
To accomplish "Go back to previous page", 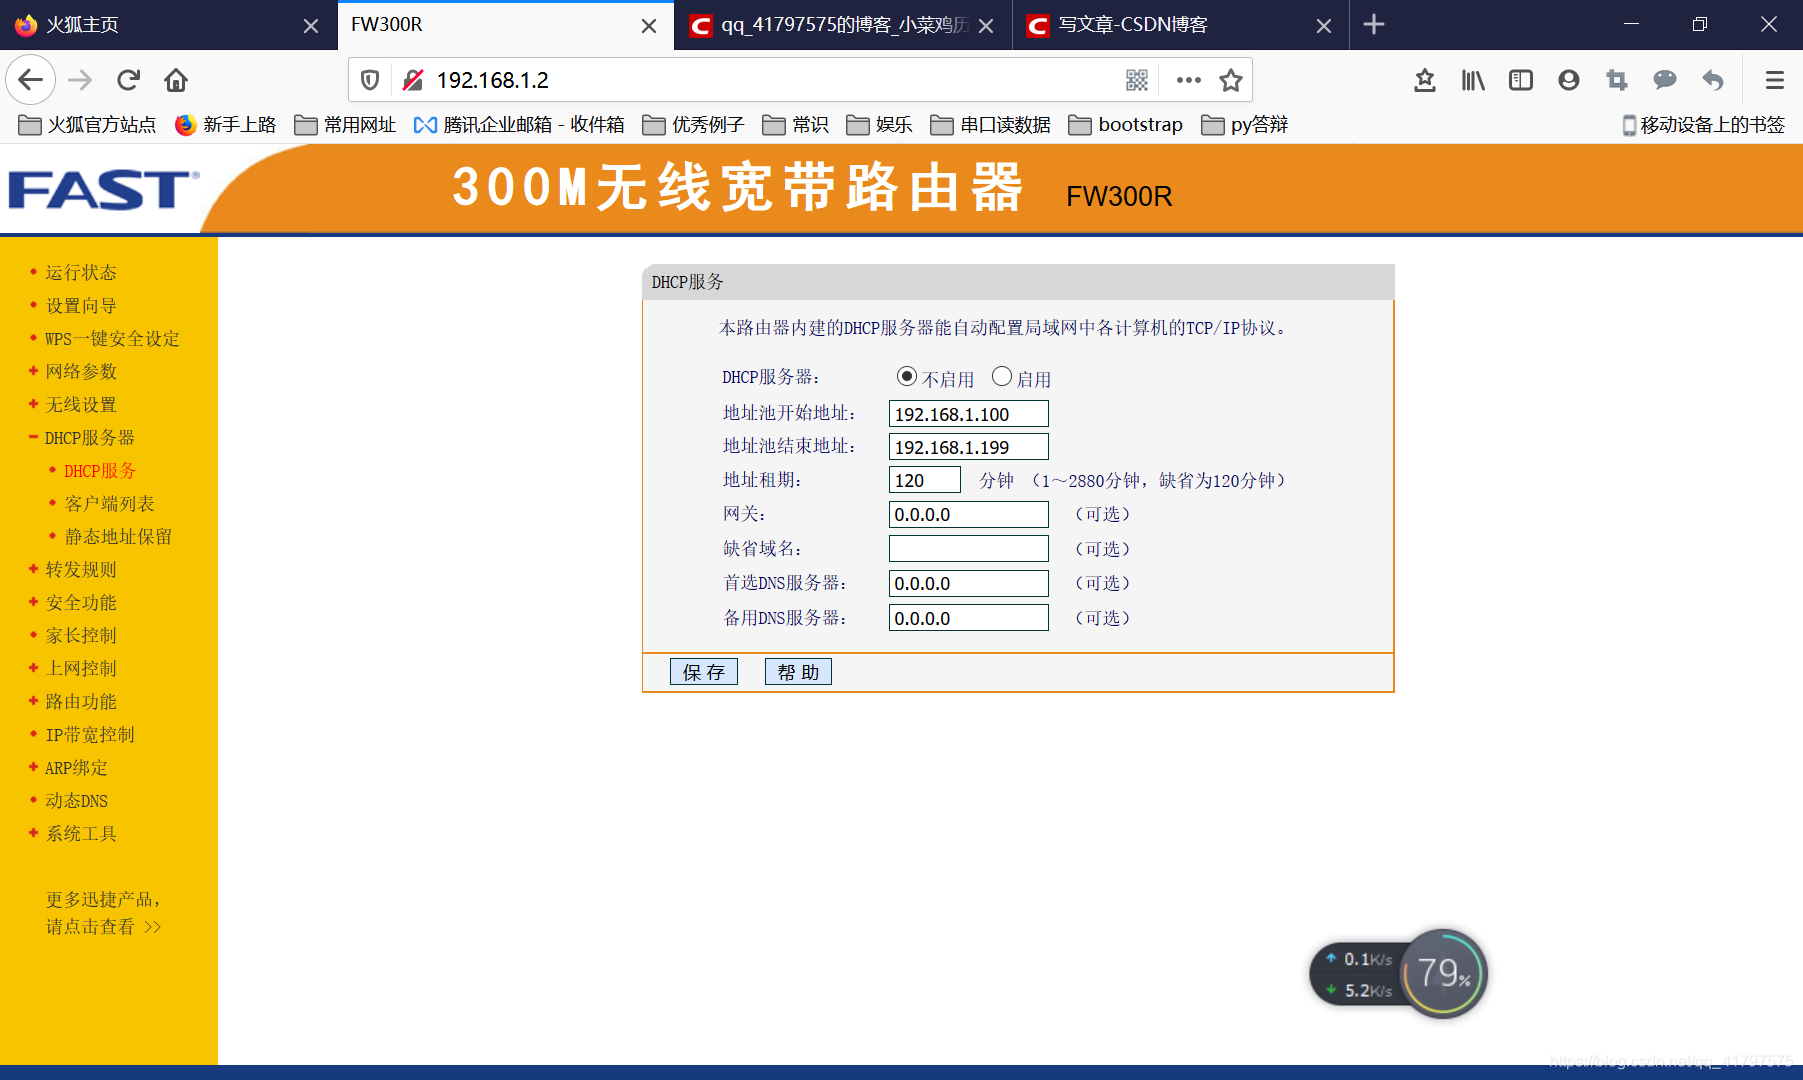I will 31,80.
